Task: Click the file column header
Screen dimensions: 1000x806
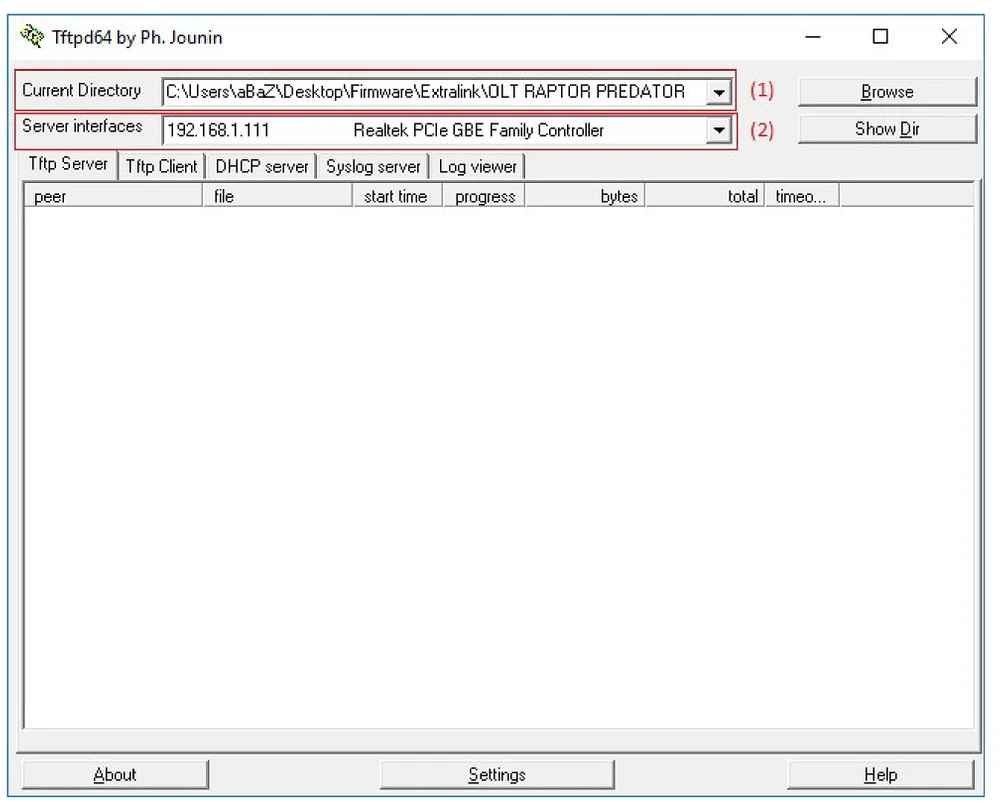Action: coord(277,197)
